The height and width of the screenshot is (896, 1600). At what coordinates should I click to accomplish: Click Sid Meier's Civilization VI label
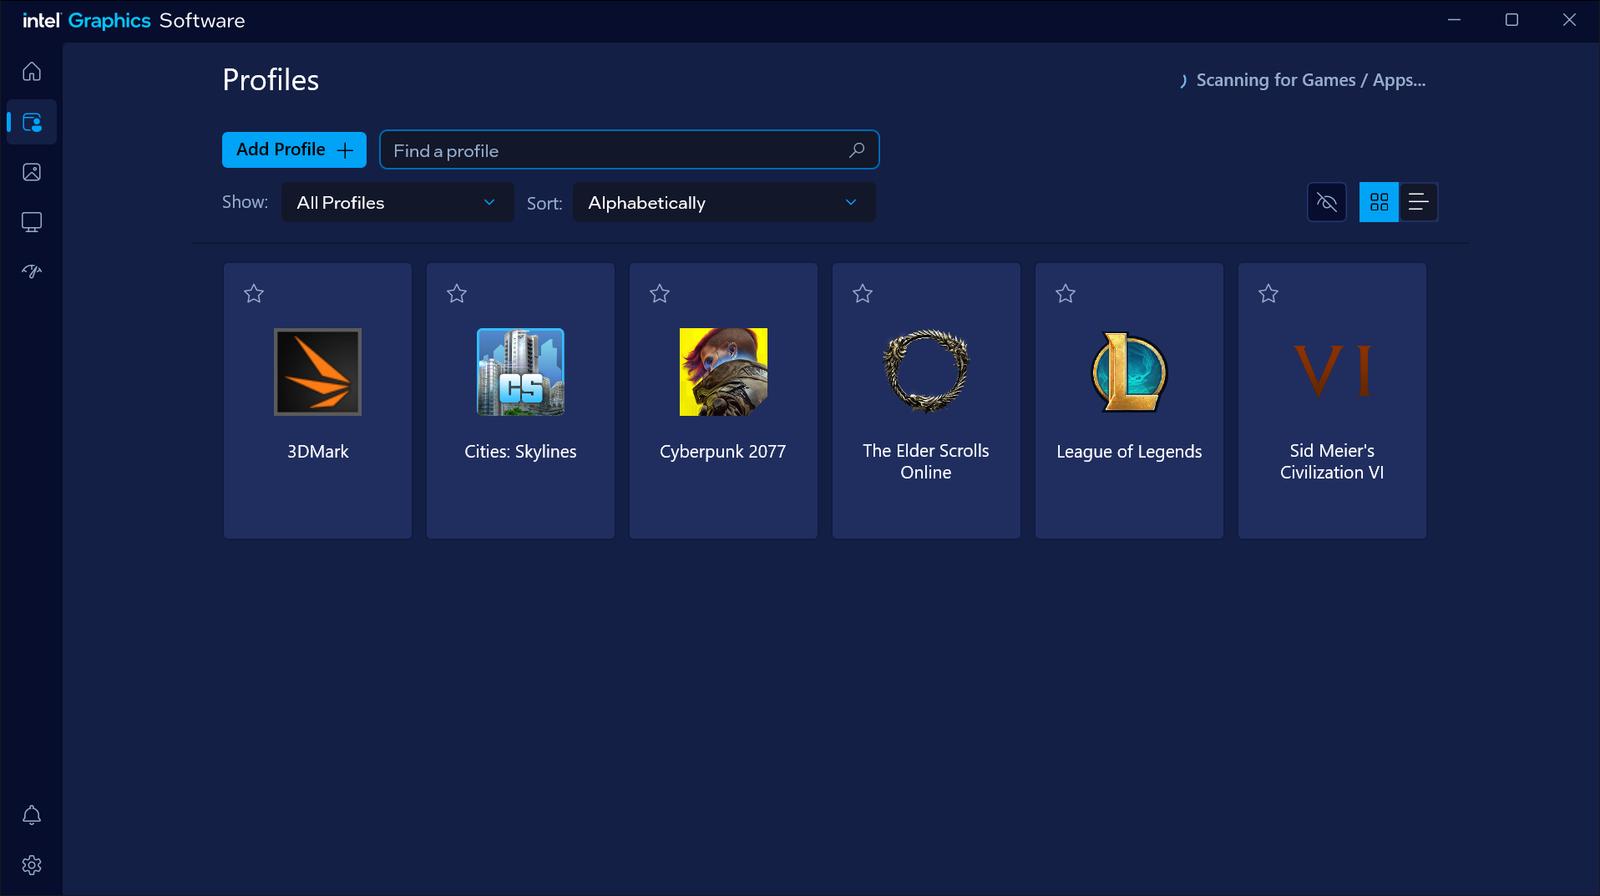point(1332,461)
